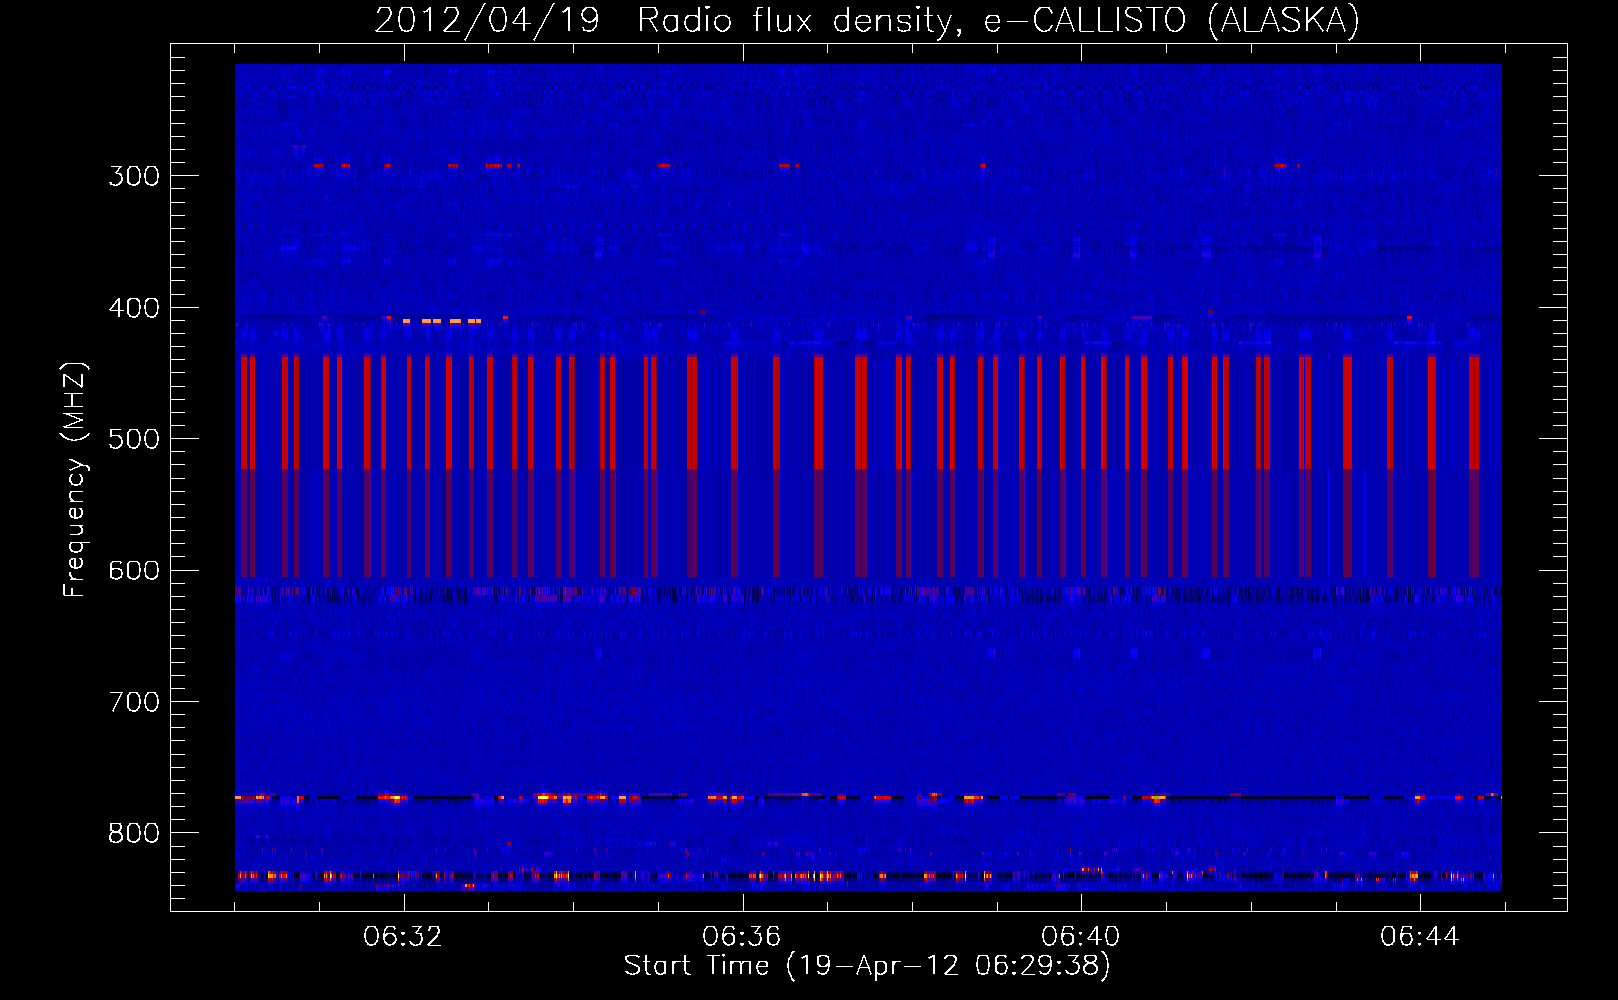Click the 800 frequency tick label

pyautogui.click(x=134, y=834)
